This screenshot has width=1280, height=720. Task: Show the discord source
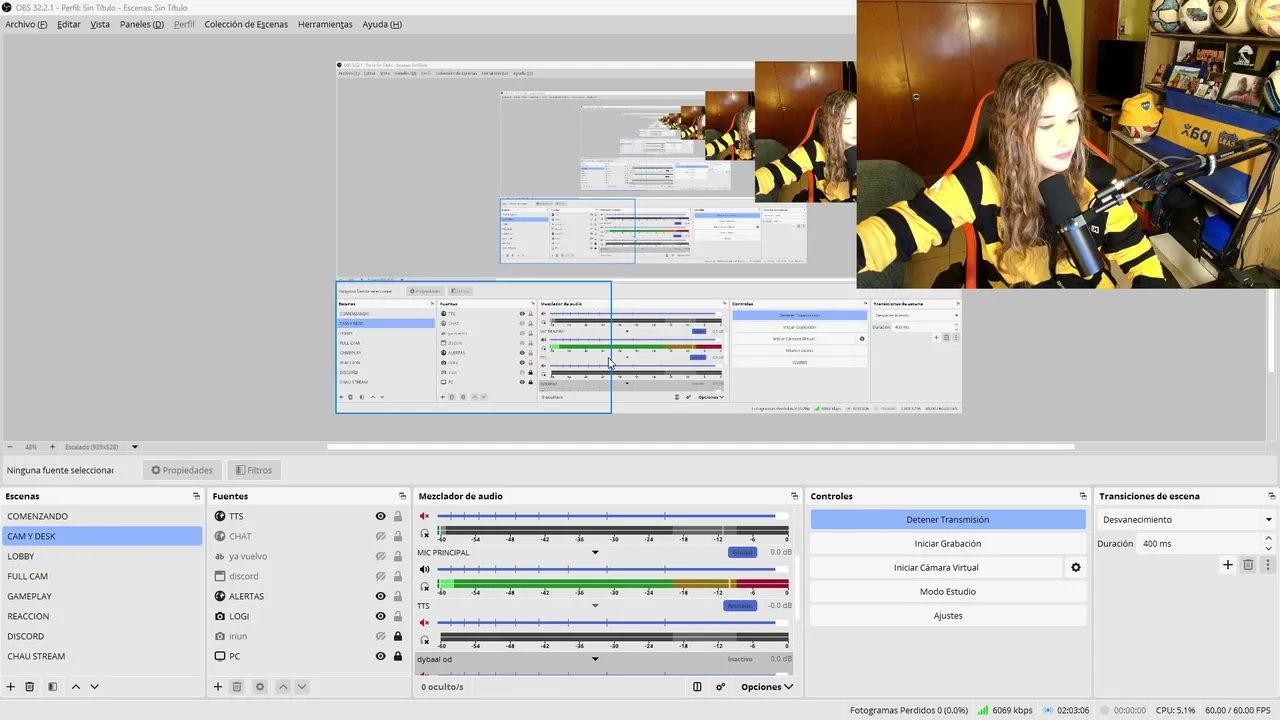[x=380, y=576]
